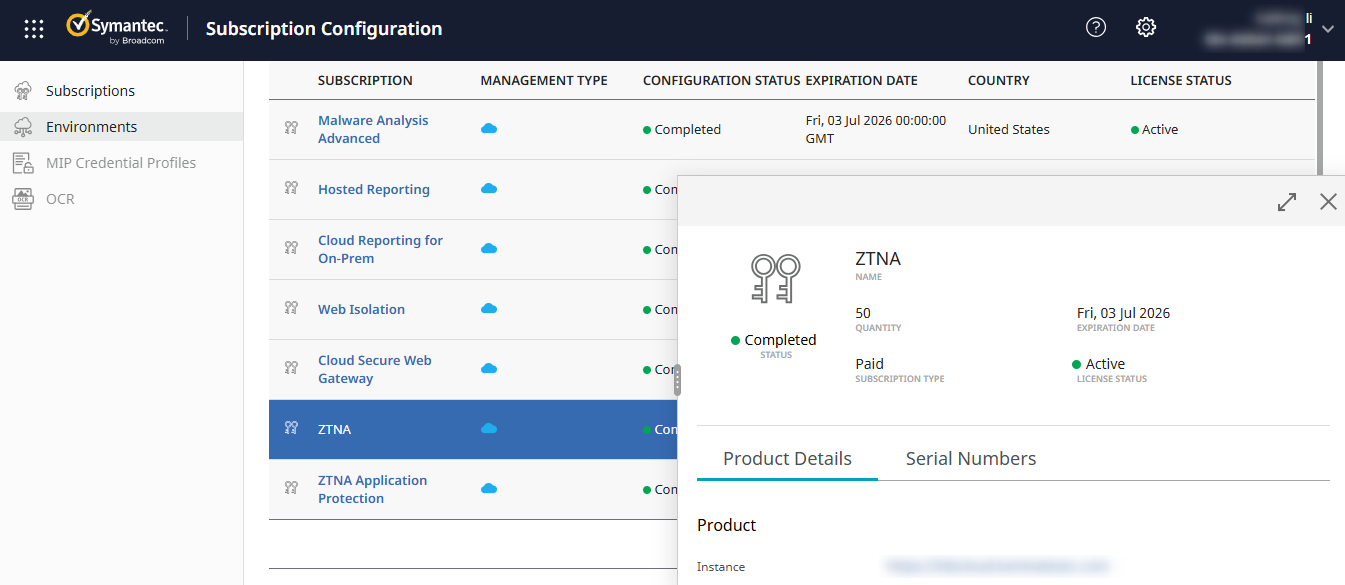Click expiration date Fri, 03 Jul 2026 00:00:00 GMT
The image size is (1345, 585).
pyautogui.click(x=875, y=129)
